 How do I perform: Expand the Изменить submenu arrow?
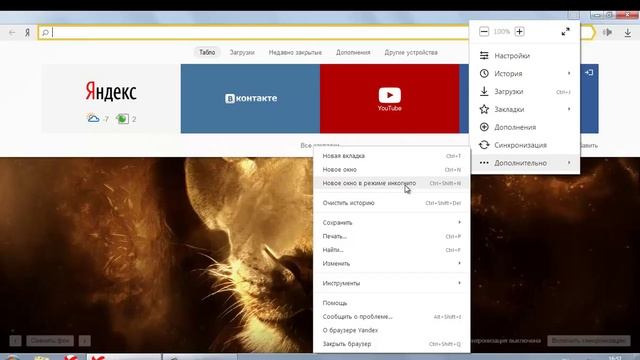[x=460, y=263]
